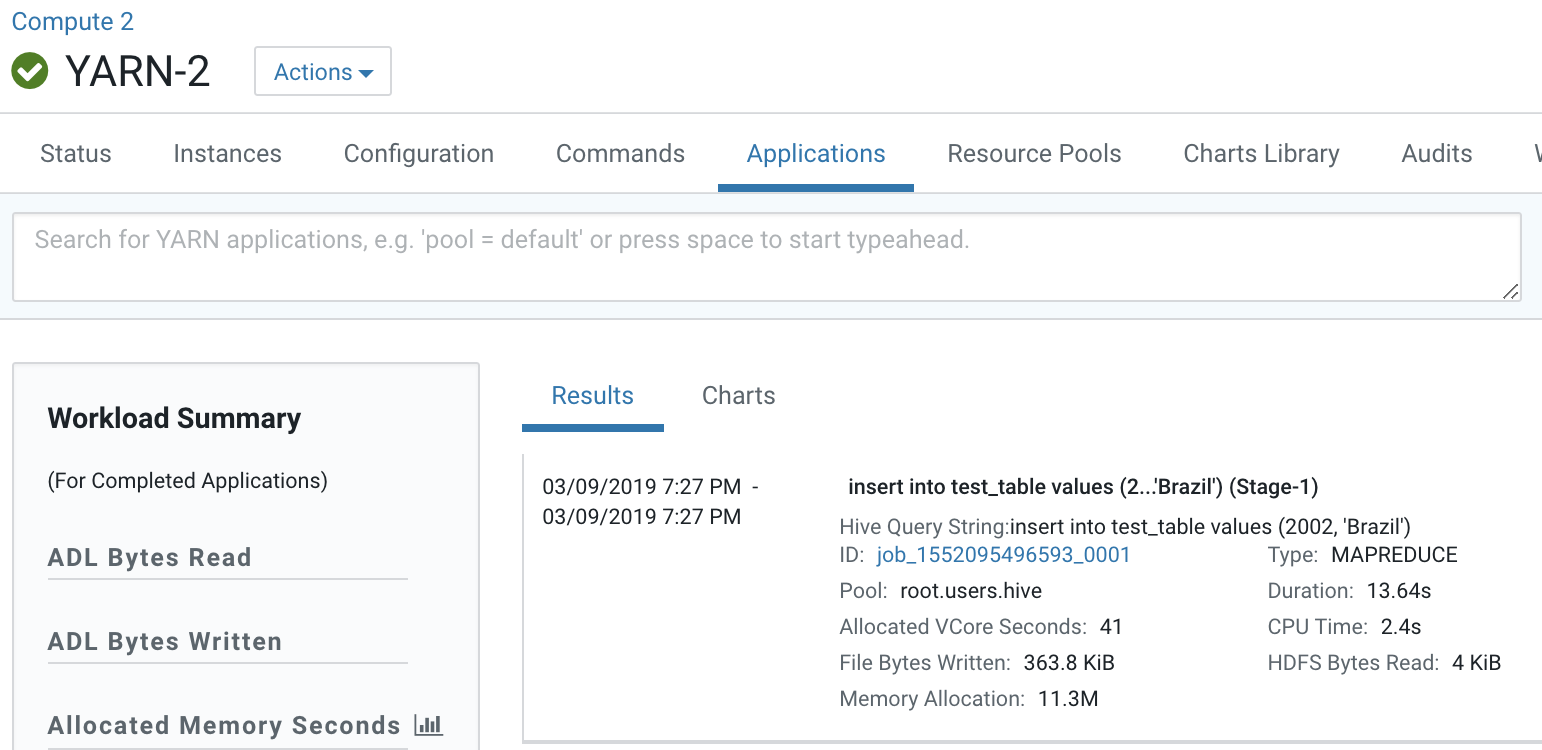This screenshot has height=750, width=1542.
Task: Switch to the Commands tab
Action: point(620,153)
